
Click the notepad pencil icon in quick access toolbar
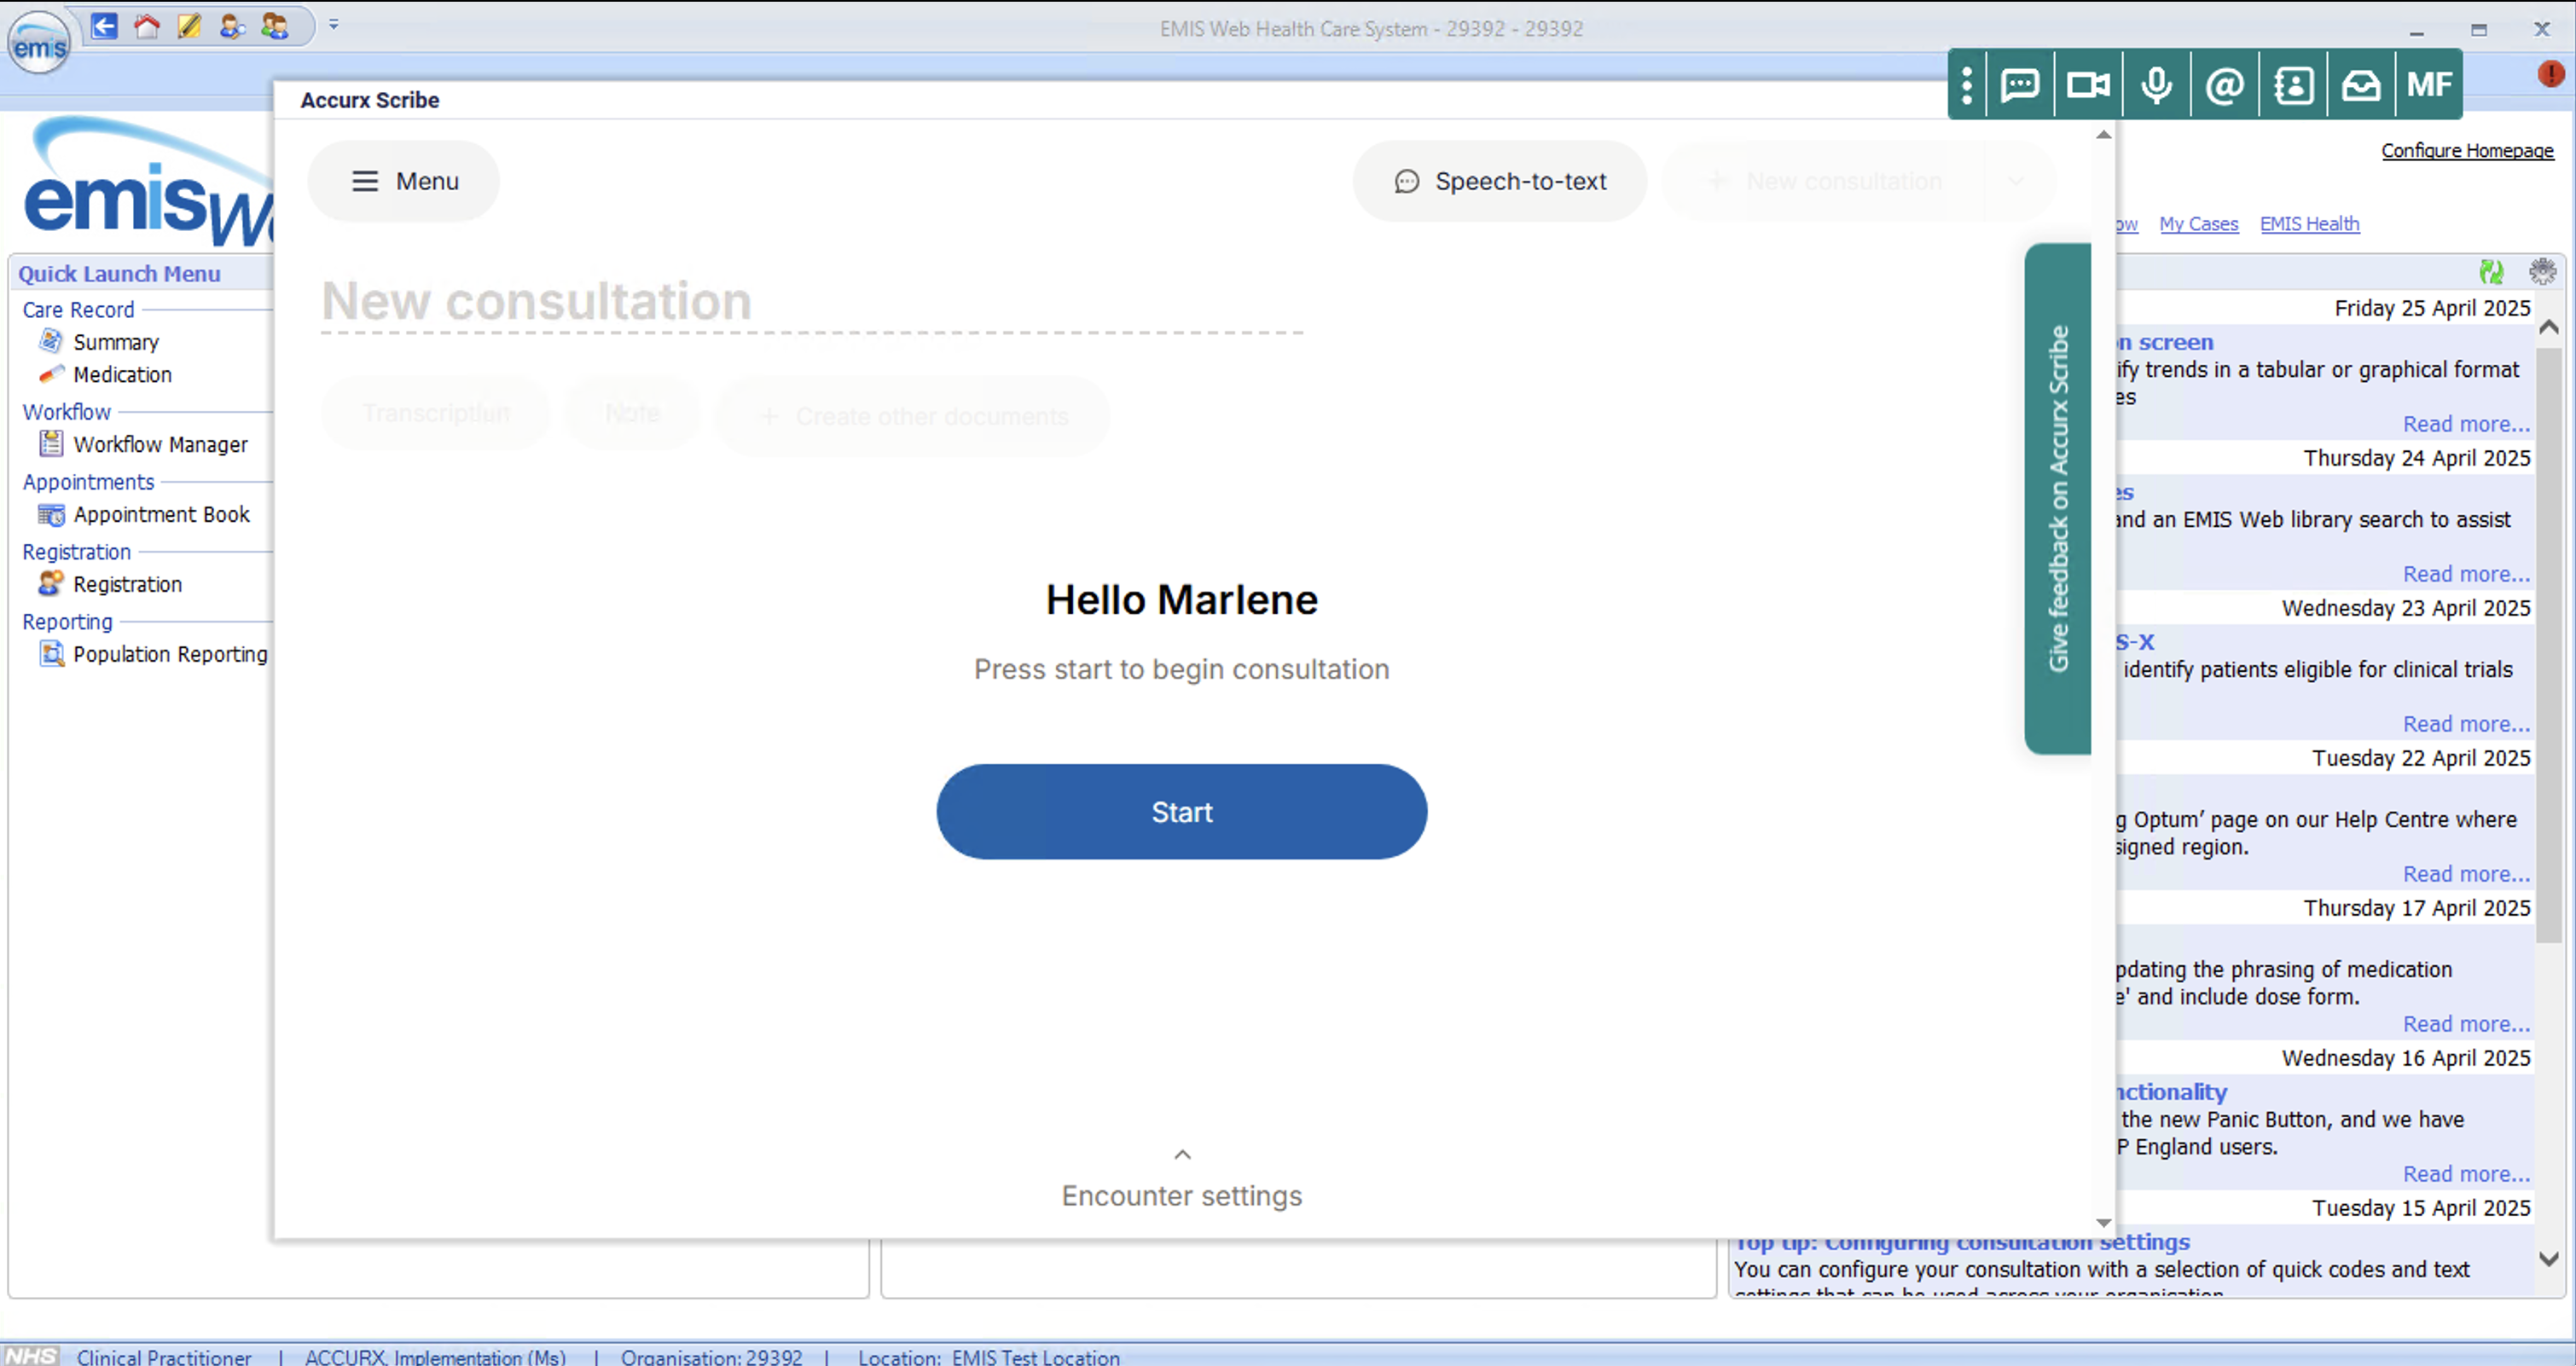coord(189,26)
